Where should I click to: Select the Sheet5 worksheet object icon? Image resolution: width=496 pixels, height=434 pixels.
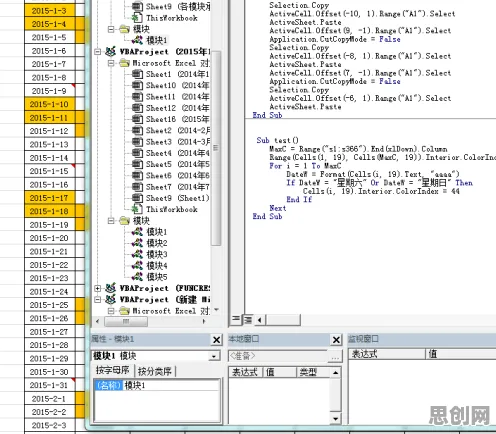(137, 164)
